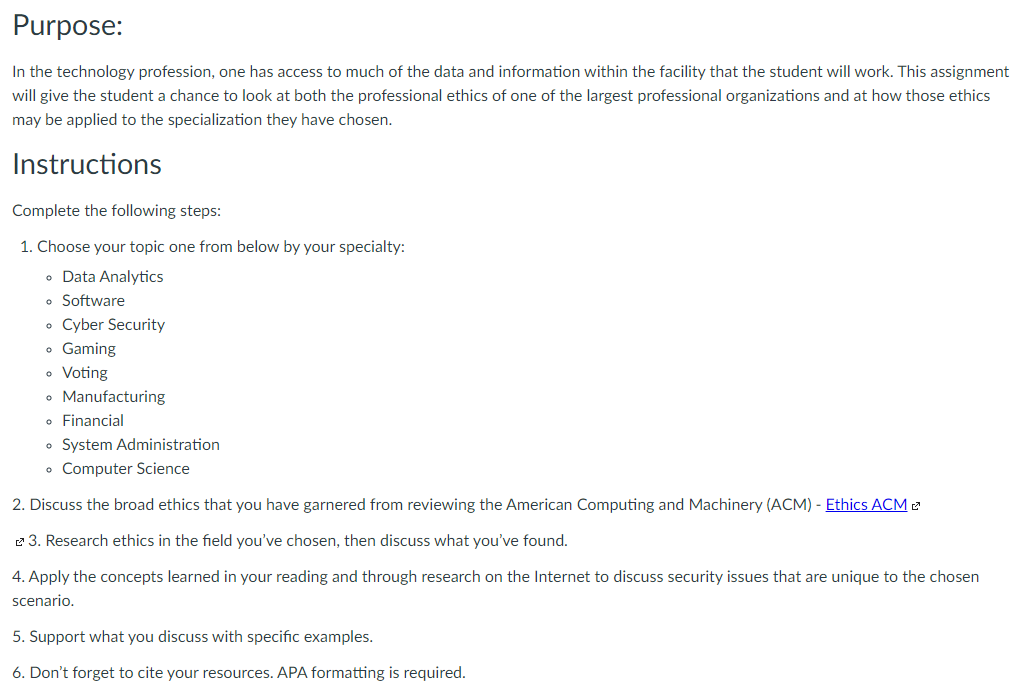
Task: Click external link icon before step 3
Action: pos(19,542)
